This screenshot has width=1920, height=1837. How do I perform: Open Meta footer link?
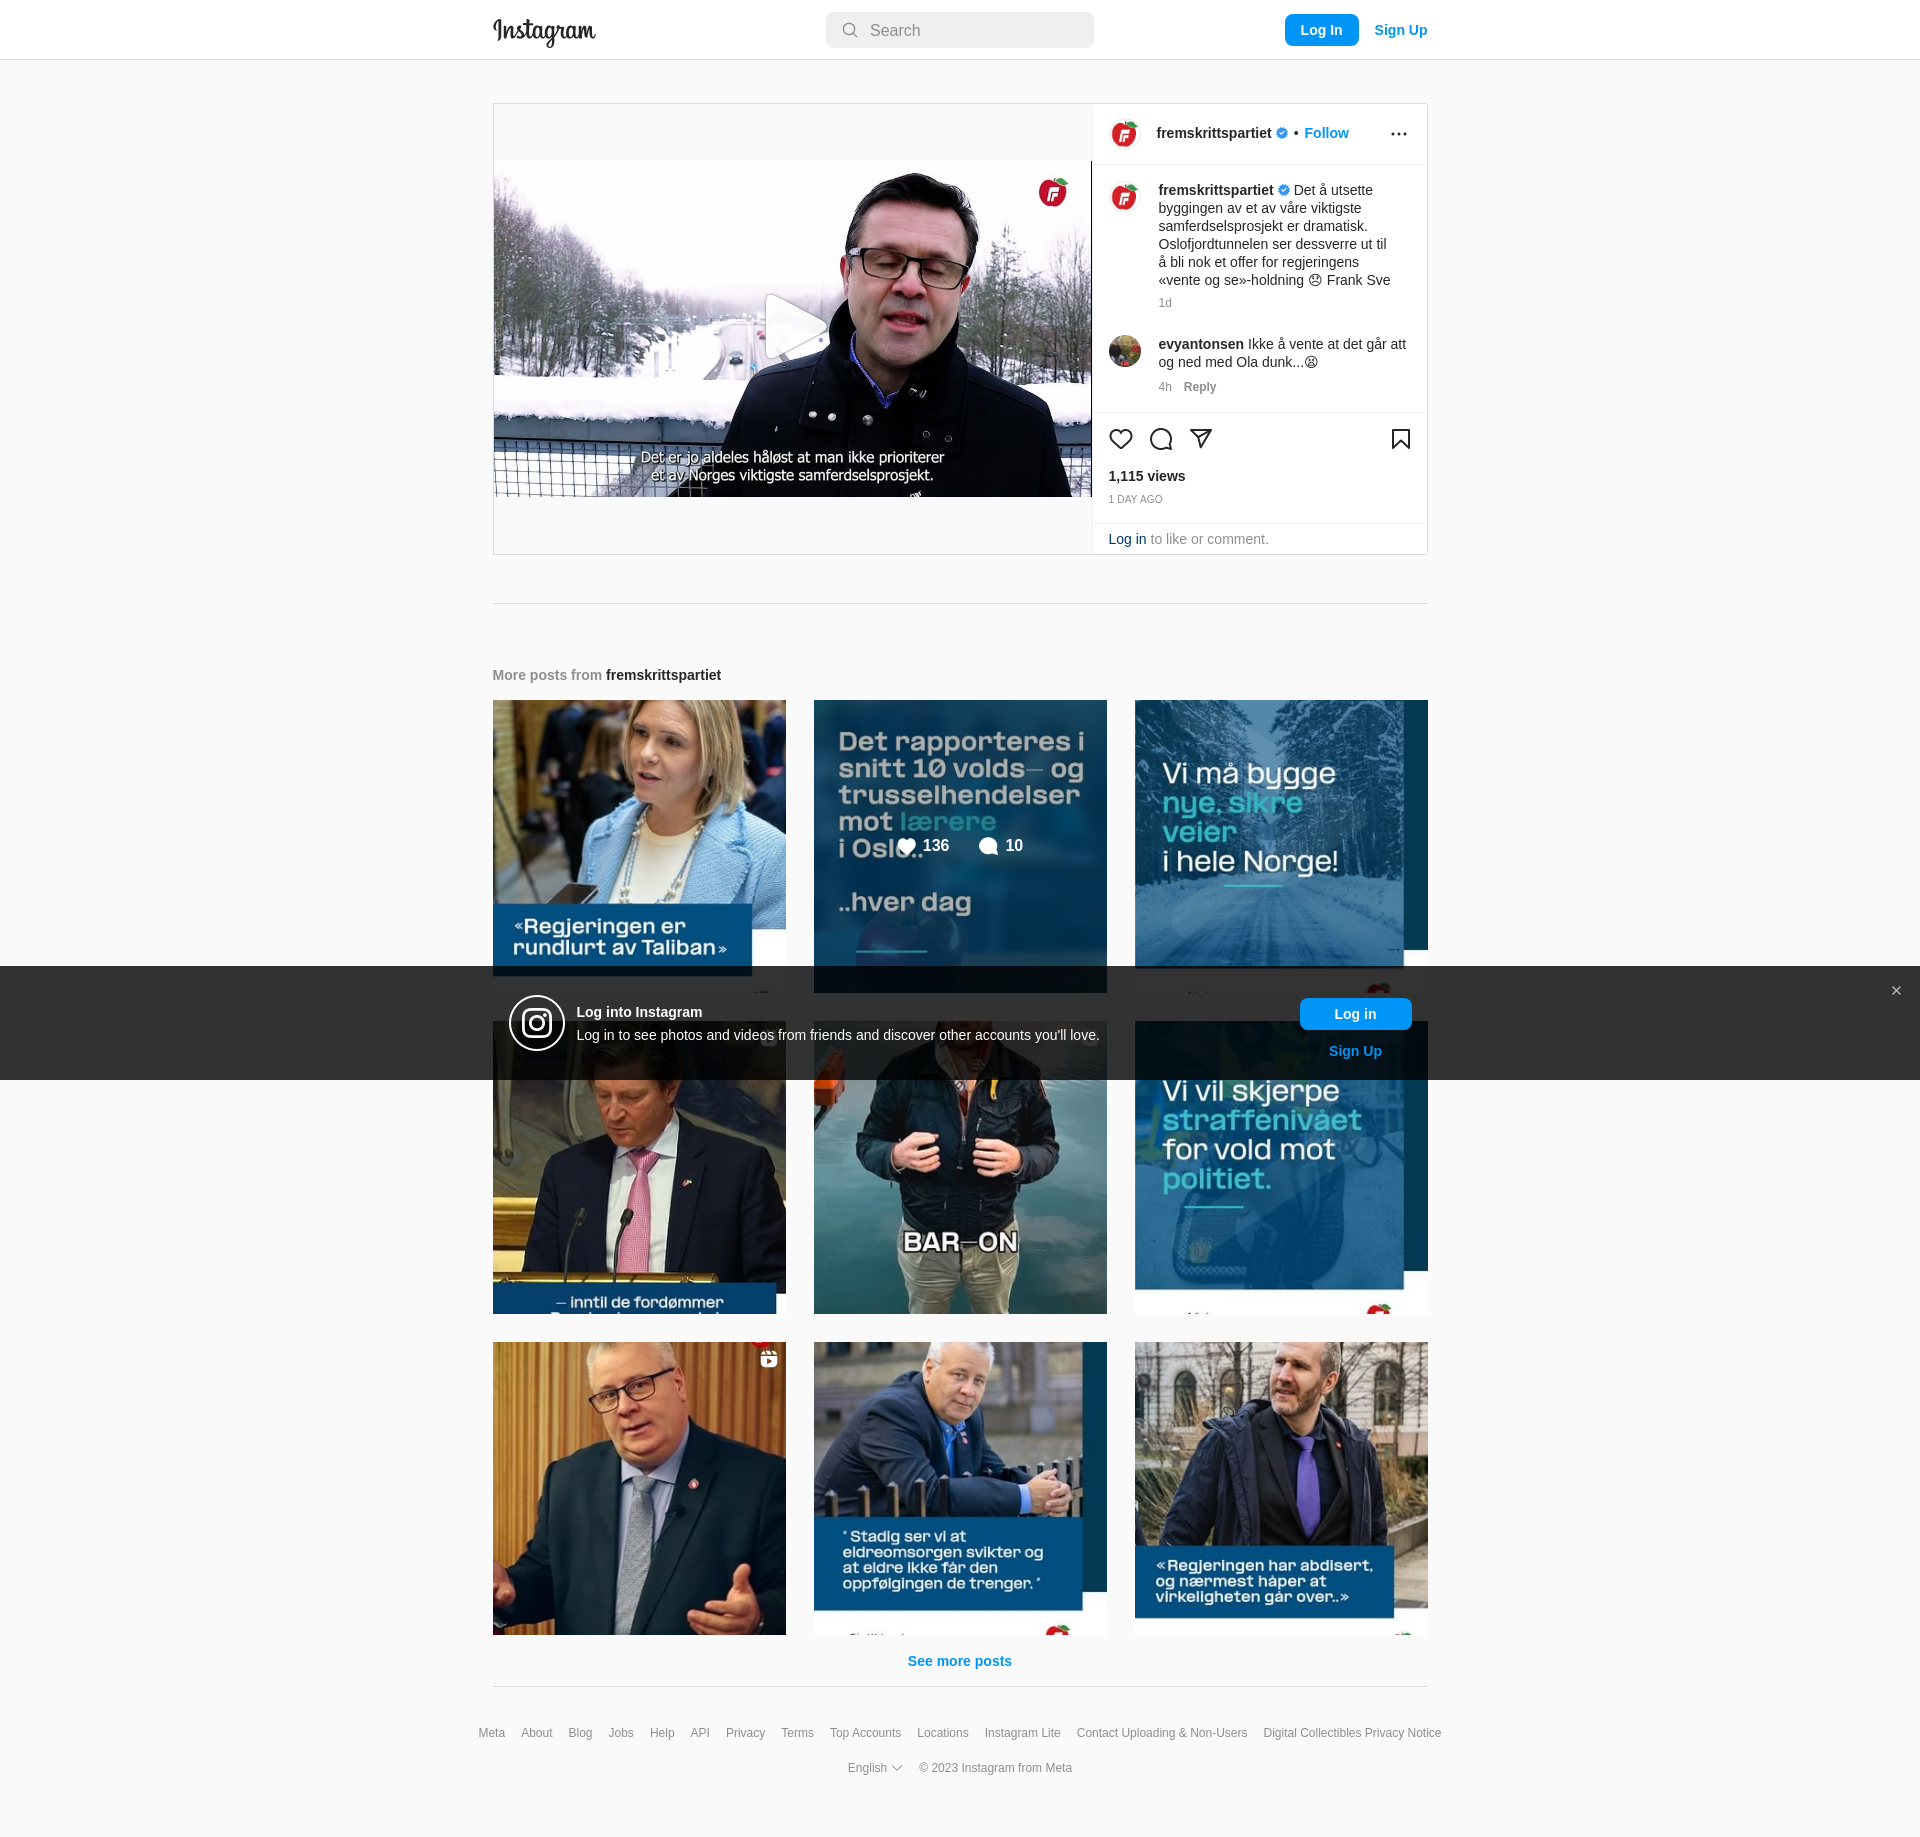[491, 1733]
